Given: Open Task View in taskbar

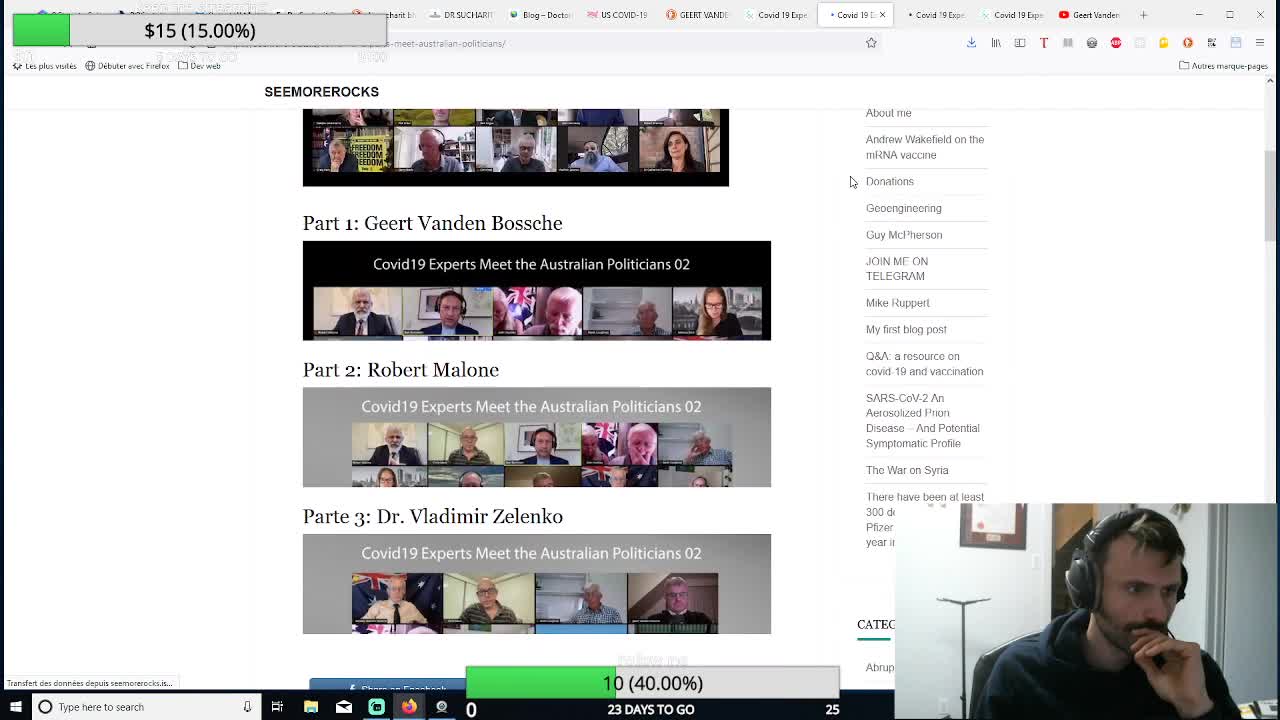Looking at the screenshot, I should (x=277, y=707).
